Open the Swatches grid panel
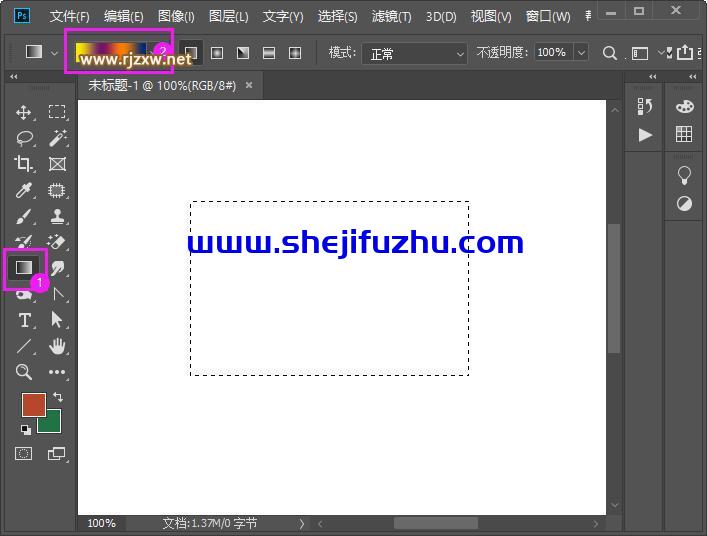Screen dimensions: 707x536 (x=684, y=134)
